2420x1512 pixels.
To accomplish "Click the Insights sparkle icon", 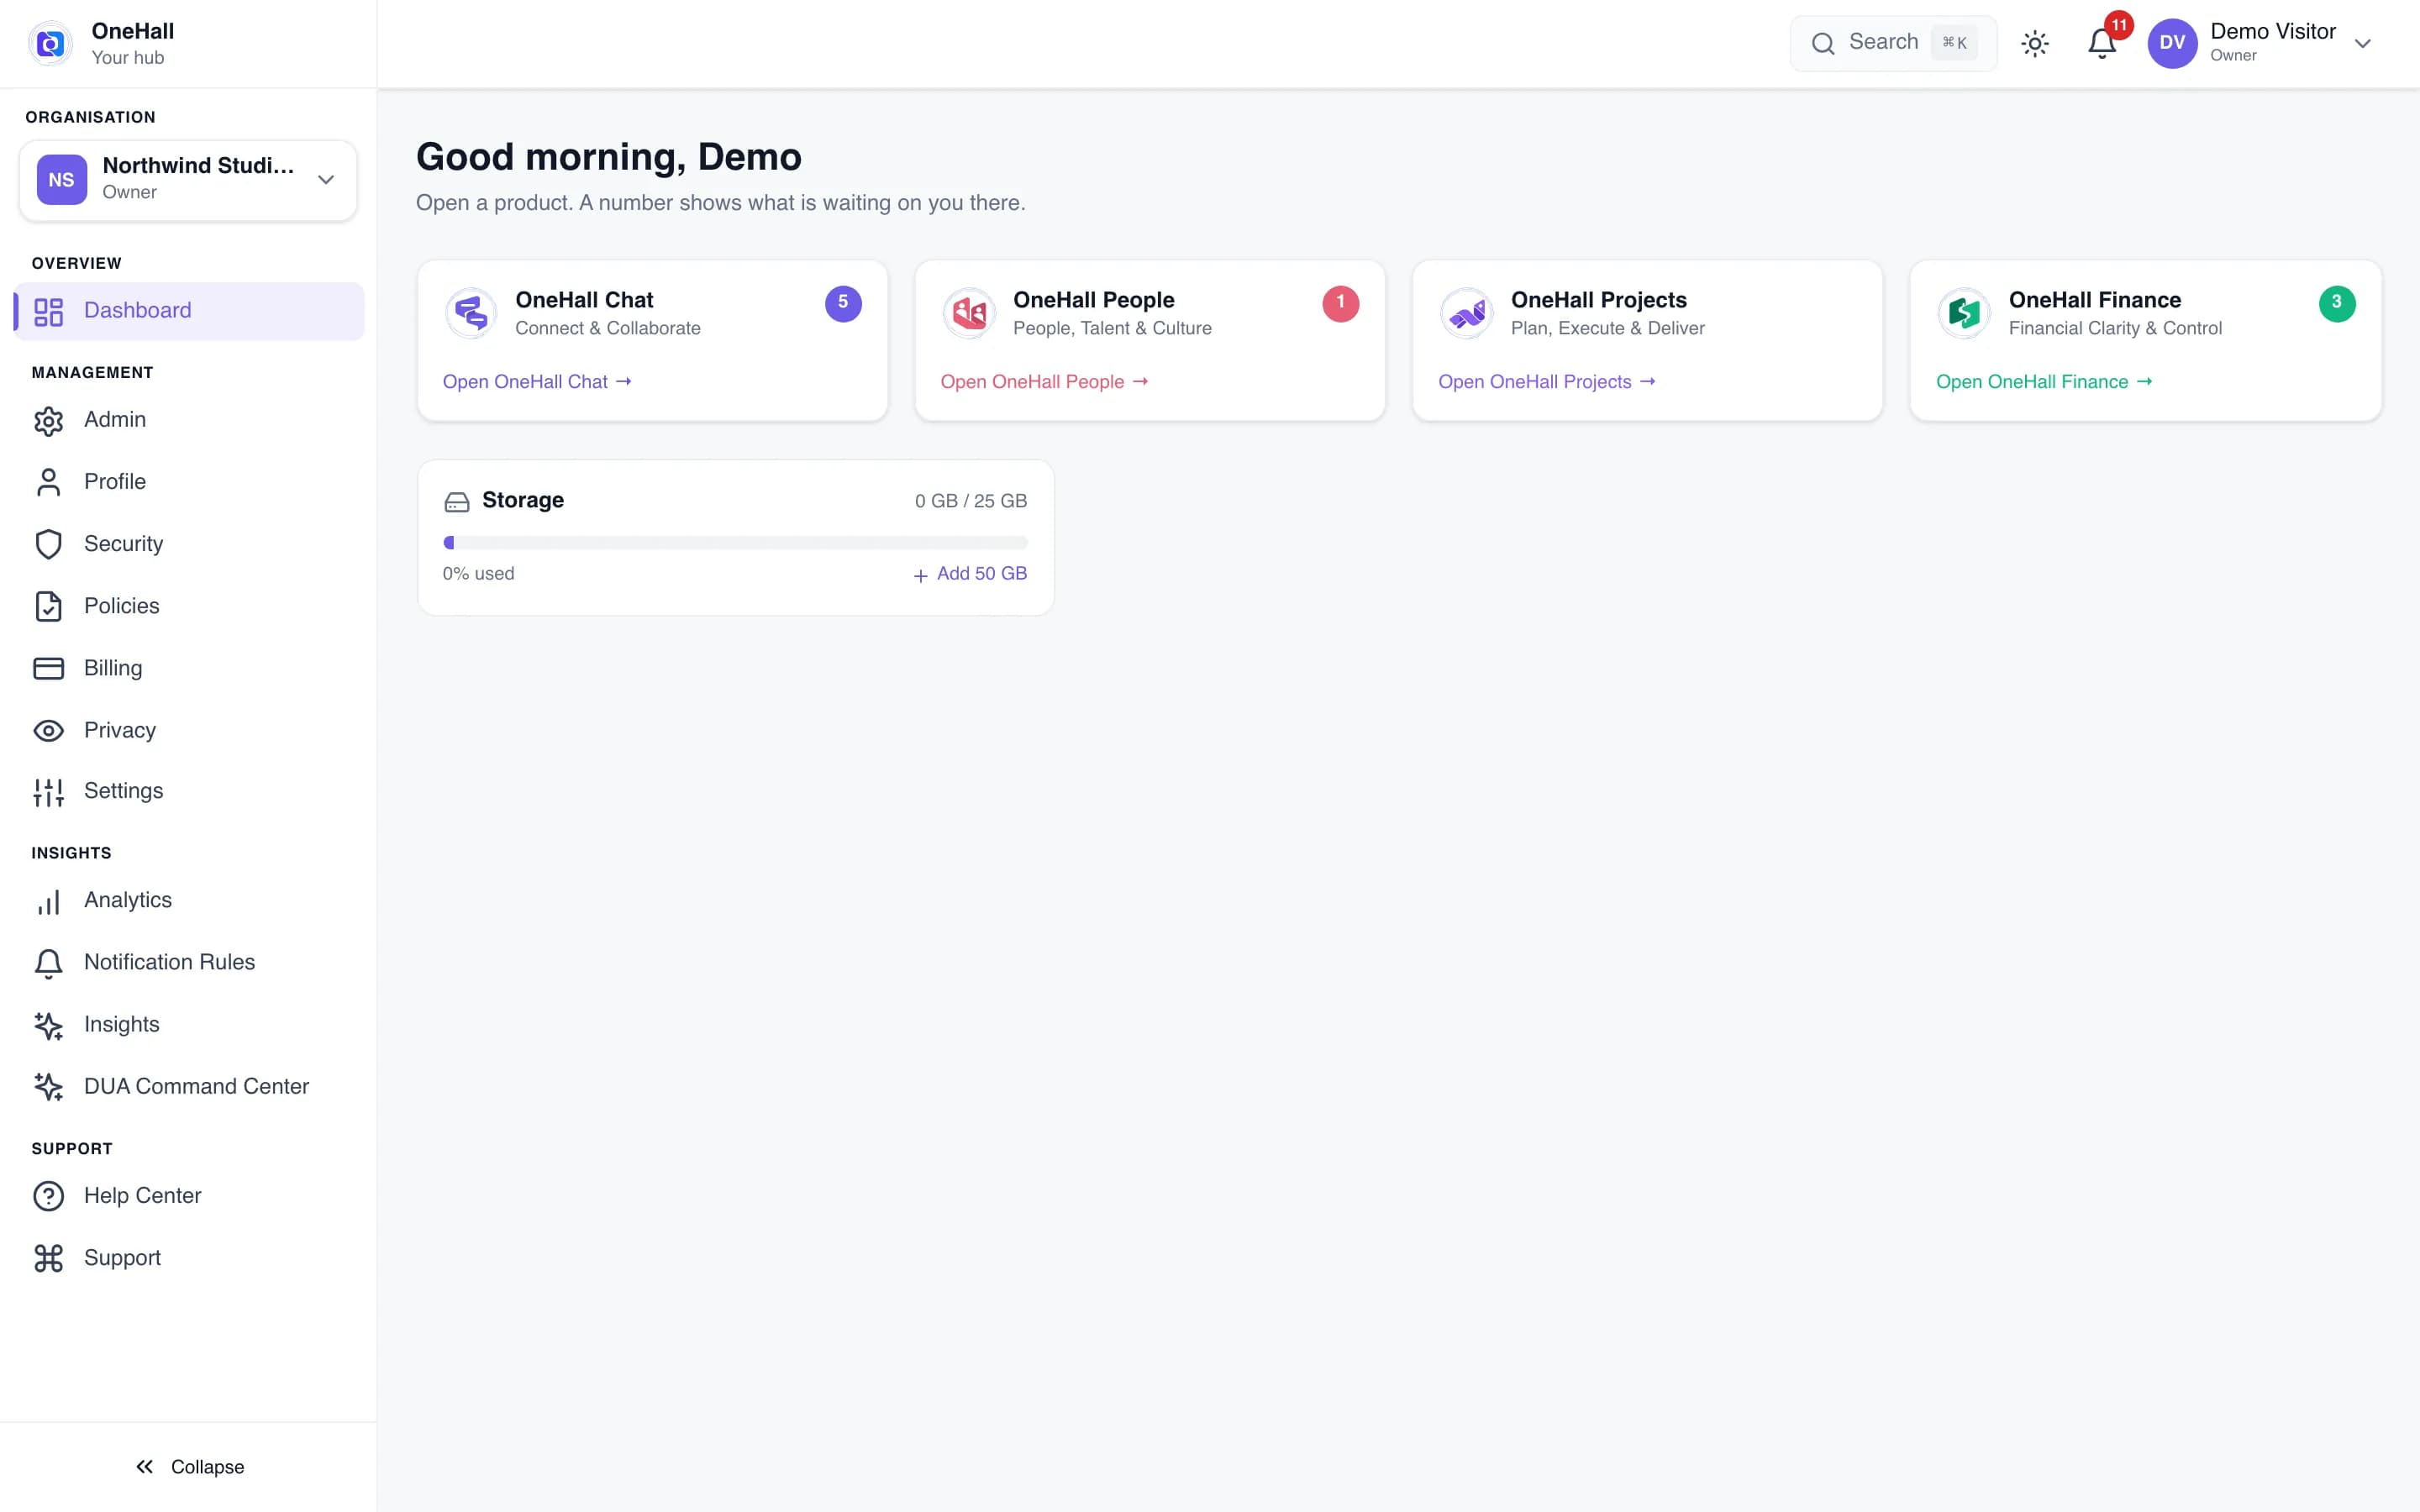I will click(48, 1025).
